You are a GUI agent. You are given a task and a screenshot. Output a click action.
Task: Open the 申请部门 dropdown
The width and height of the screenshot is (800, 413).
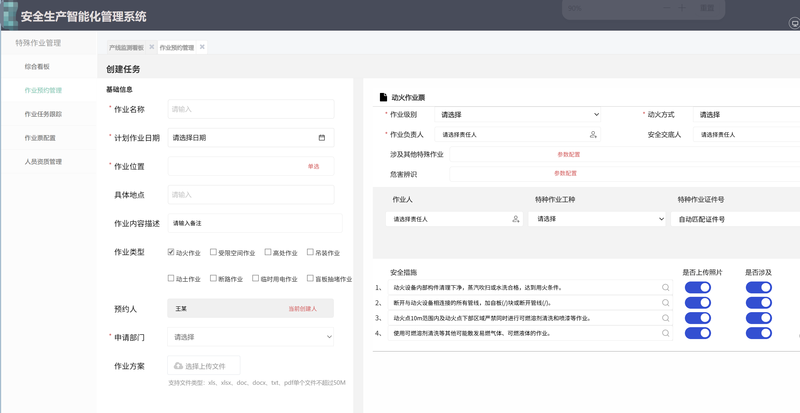click(251, 337)
